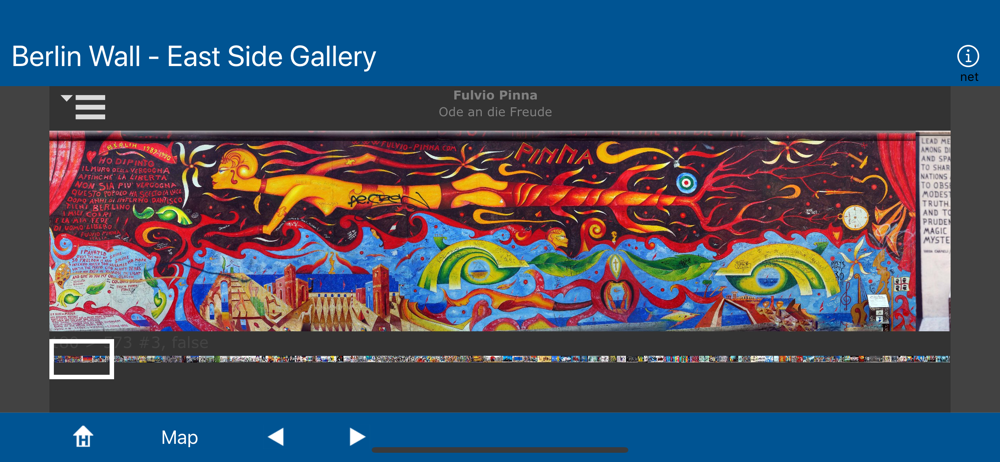This screenshot has width=1000, height=462.
Task: Tap the neighboring white 'LEAD ME' text panel
Action: pos(934,231)
